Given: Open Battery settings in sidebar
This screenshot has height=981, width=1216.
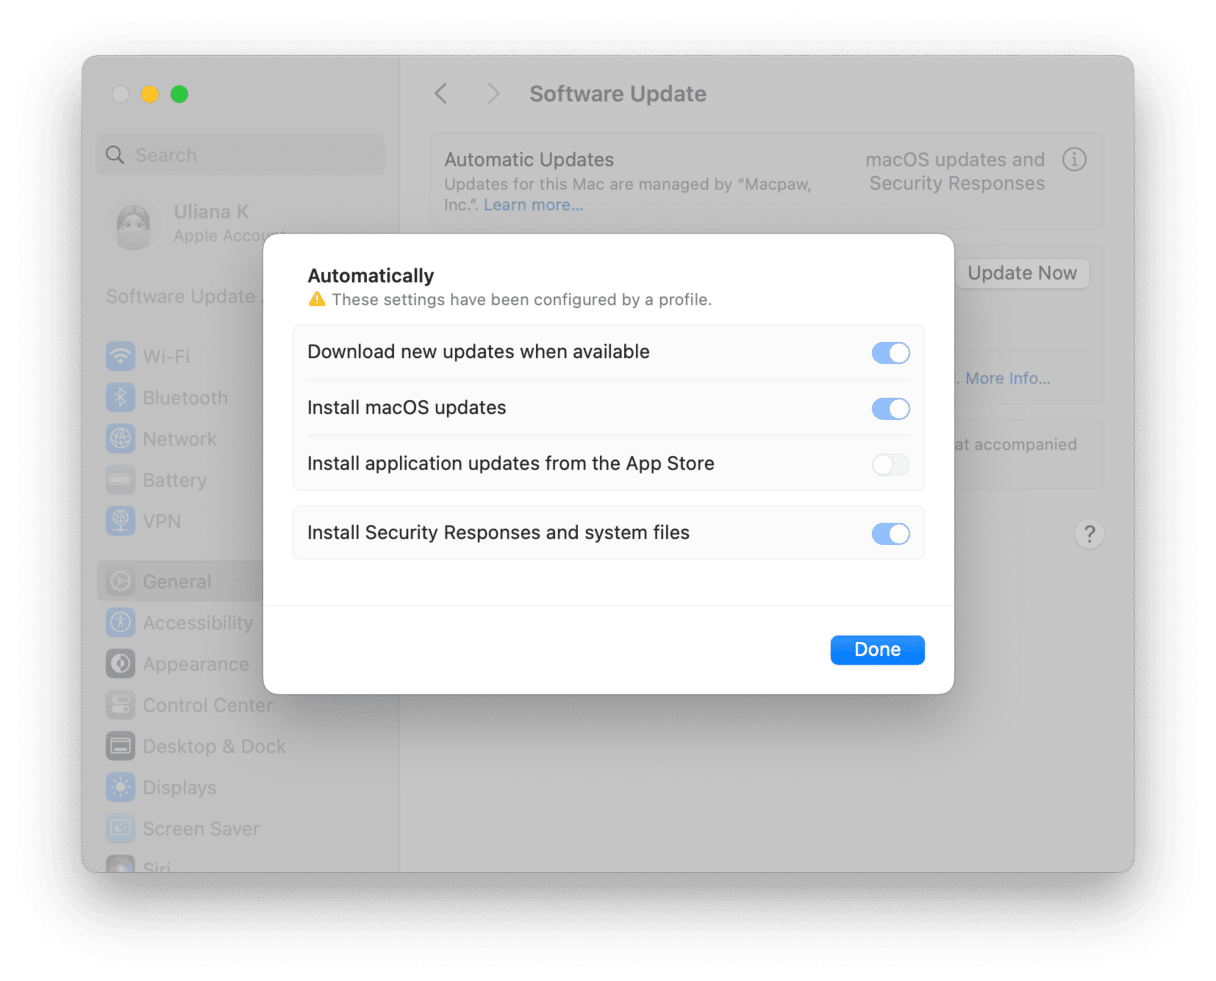Looking at the screenshot, I should [156, 480].
